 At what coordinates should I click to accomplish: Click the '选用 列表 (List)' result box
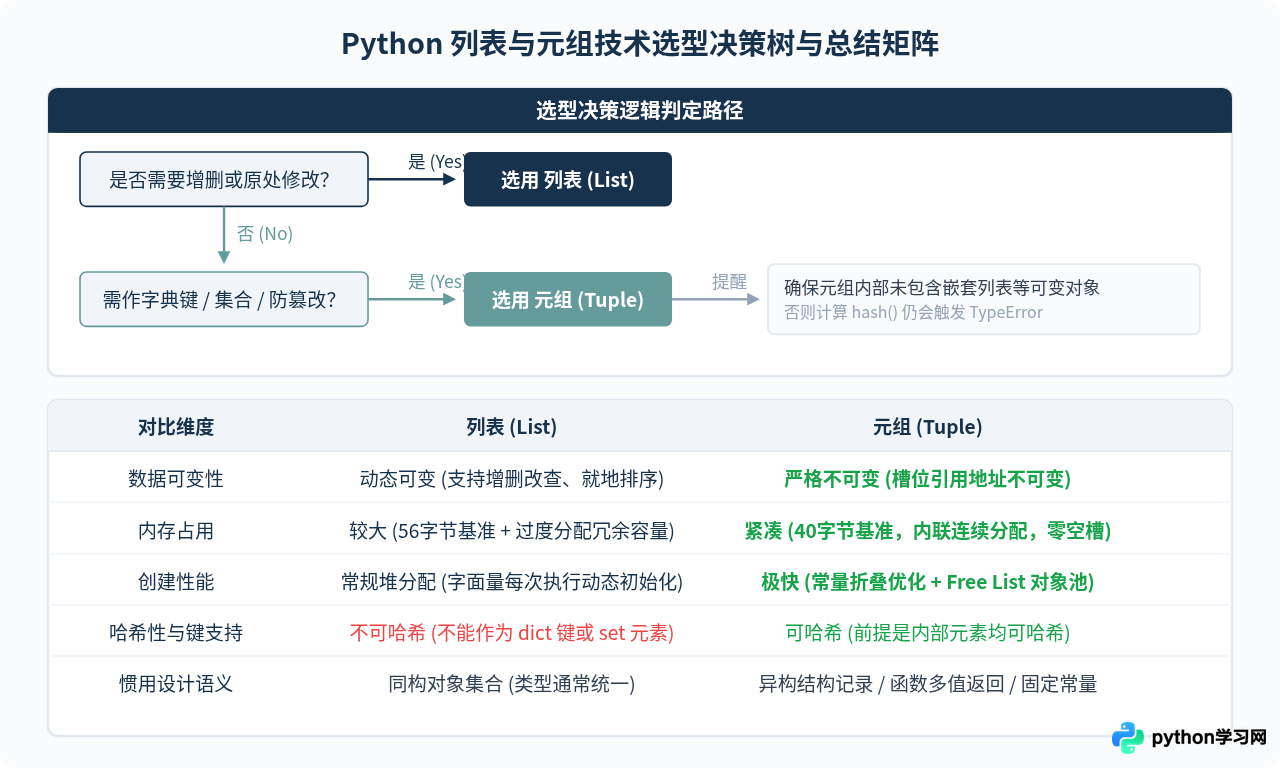click(568, 179)
